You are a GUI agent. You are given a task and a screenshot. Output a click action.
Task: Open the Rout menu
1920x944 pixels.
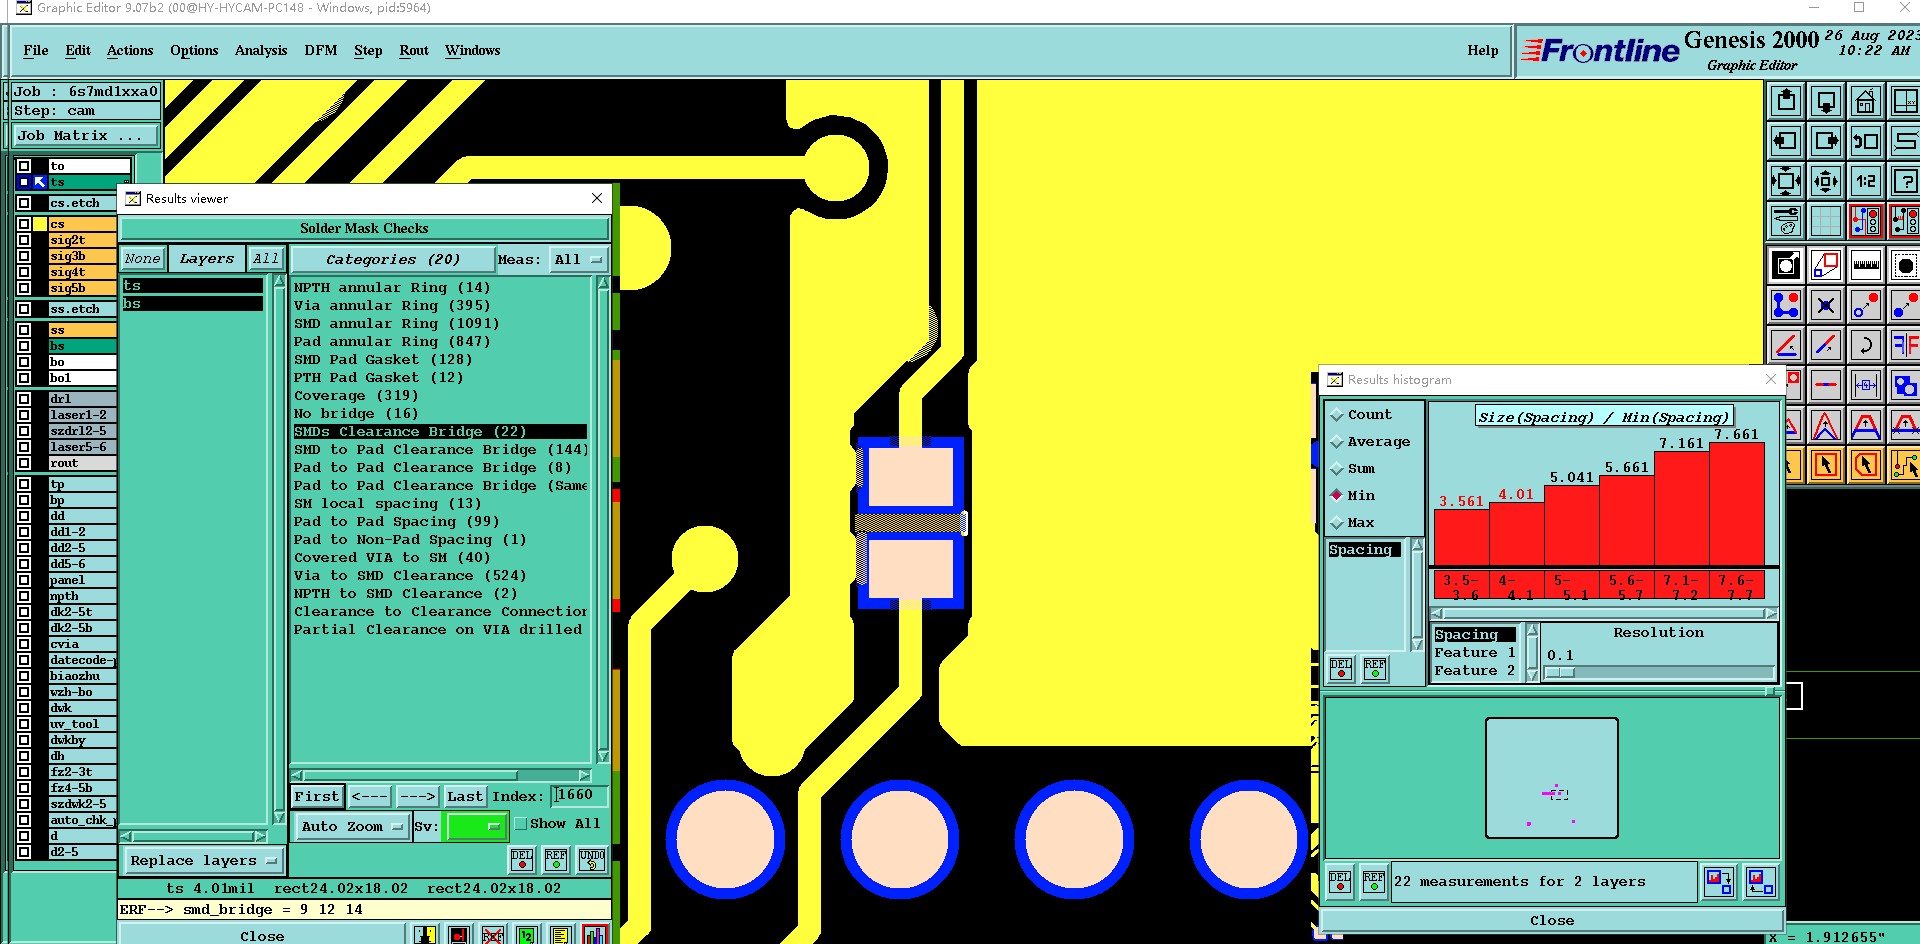(414, 51)
